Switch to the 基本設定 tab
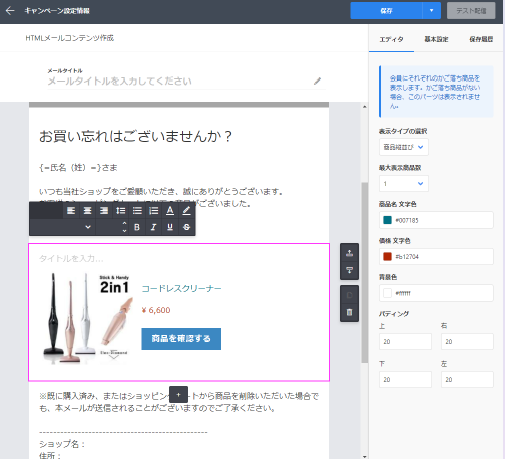The width and height of the screenshot is (505, 459). pyautogui.click(x=436, y=39)
